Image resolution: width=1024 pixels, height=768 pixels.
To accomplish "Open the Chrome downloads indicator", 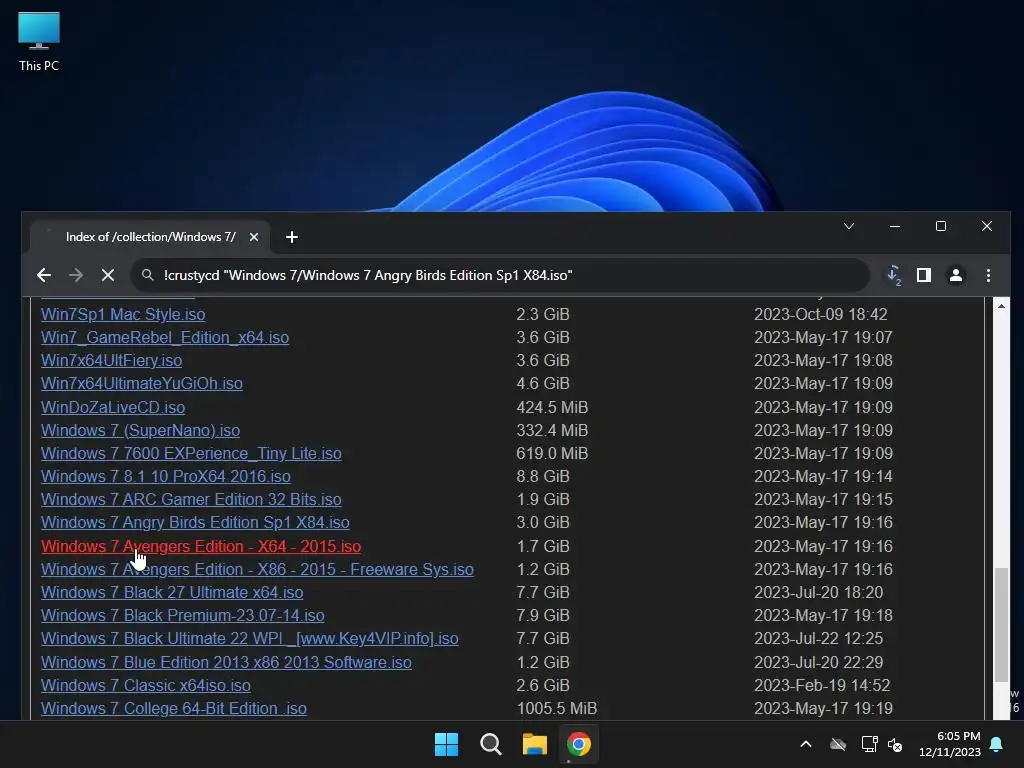I will click(x=893, y=275).
